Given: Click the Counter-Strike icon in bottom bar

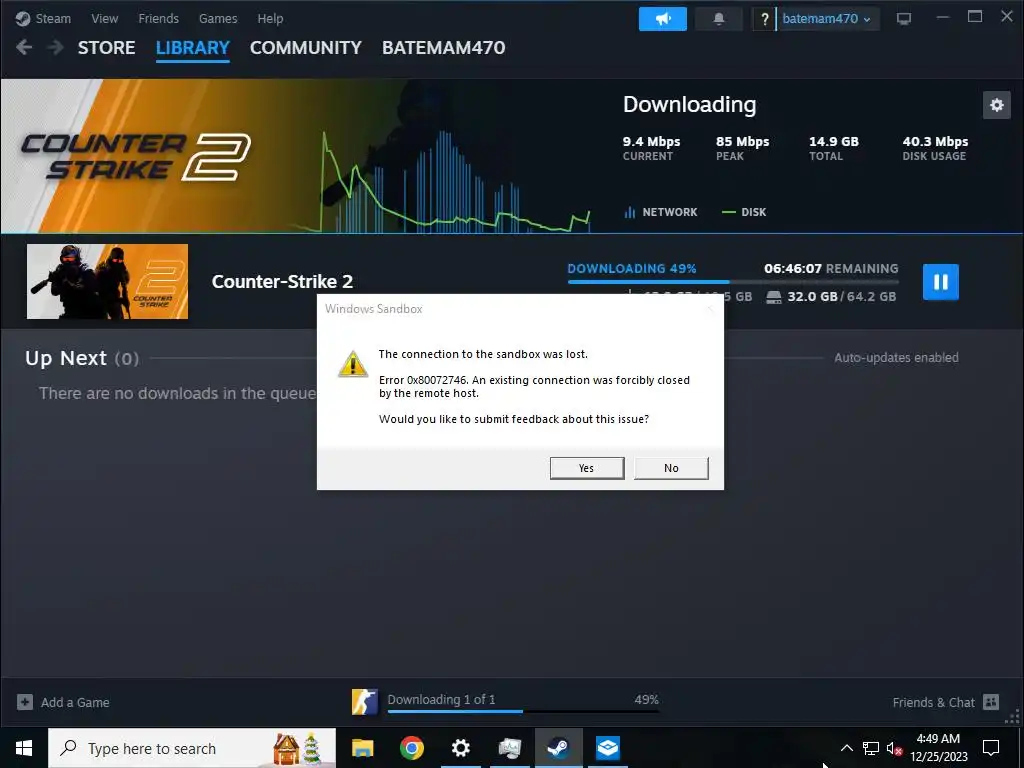Looking at the screenshot, I should 364,702.
